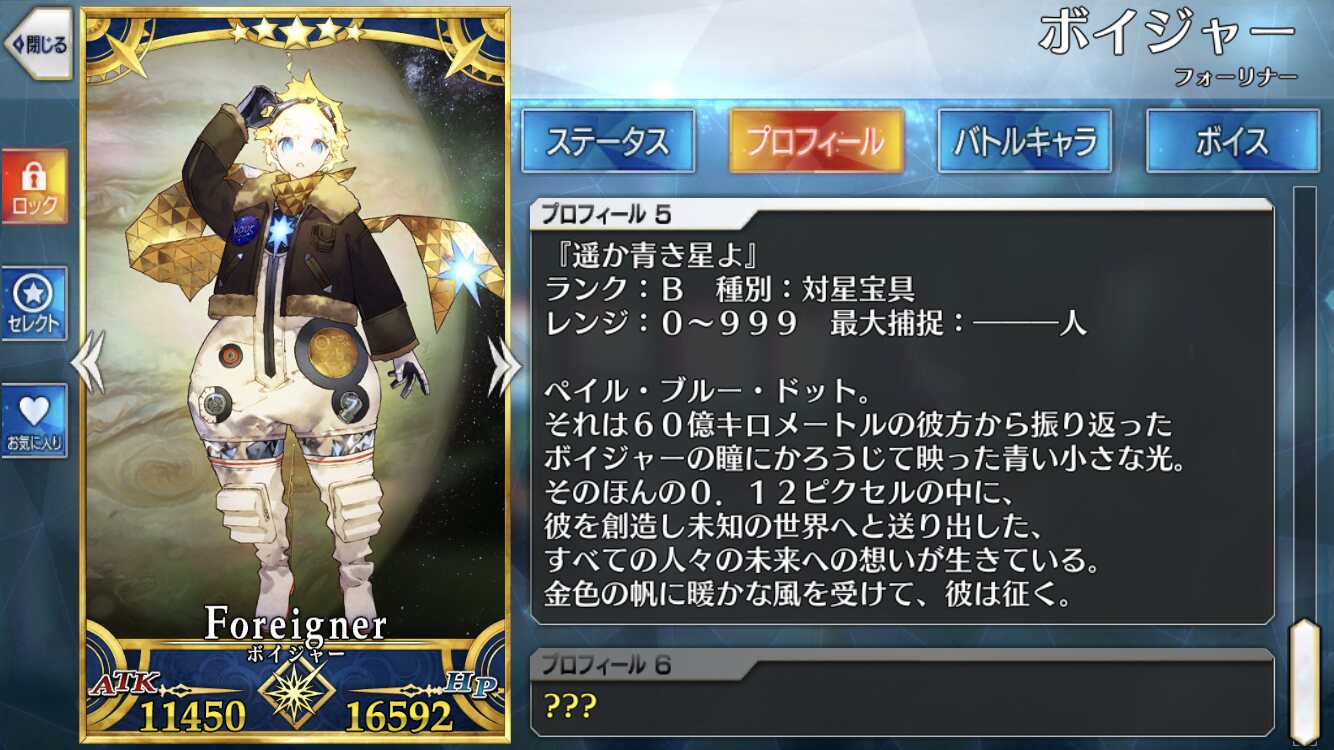Switch to the バトルキャラ tab
This screenshot has height=750, width=1334.
click(x=1024, y=141)
